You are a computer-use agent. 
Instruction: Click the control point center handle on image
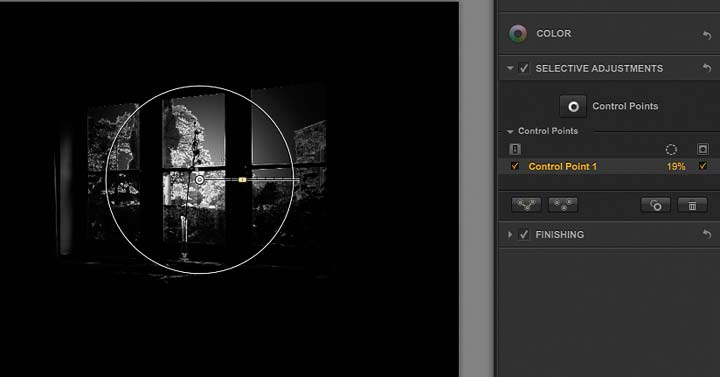[x=199, y=180]
